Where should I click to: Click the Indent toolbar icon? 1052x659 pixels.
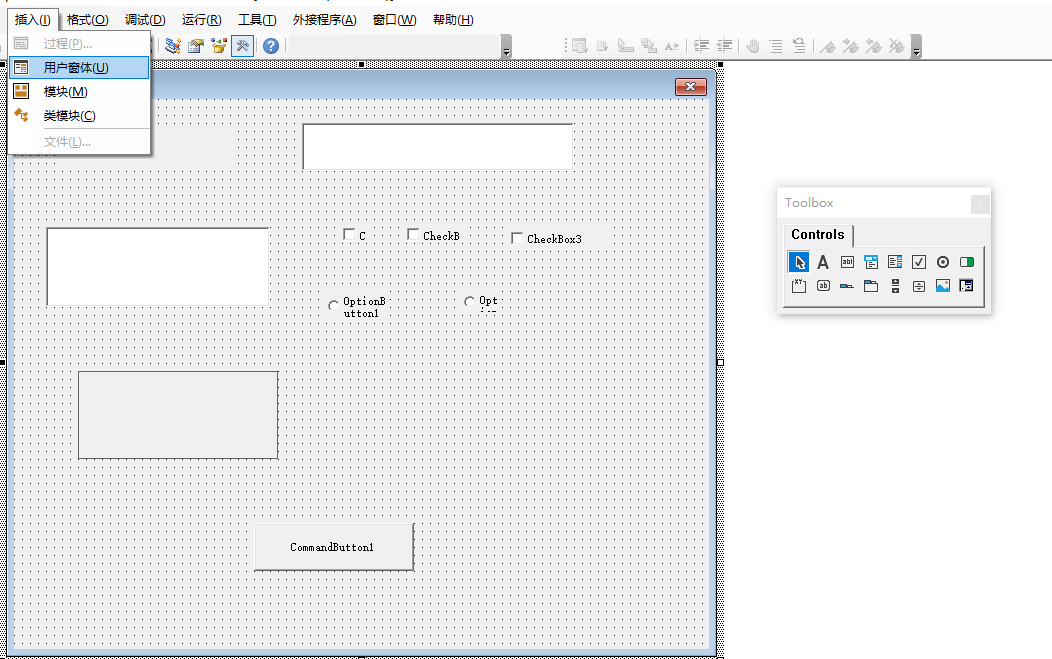pos(702,46)
